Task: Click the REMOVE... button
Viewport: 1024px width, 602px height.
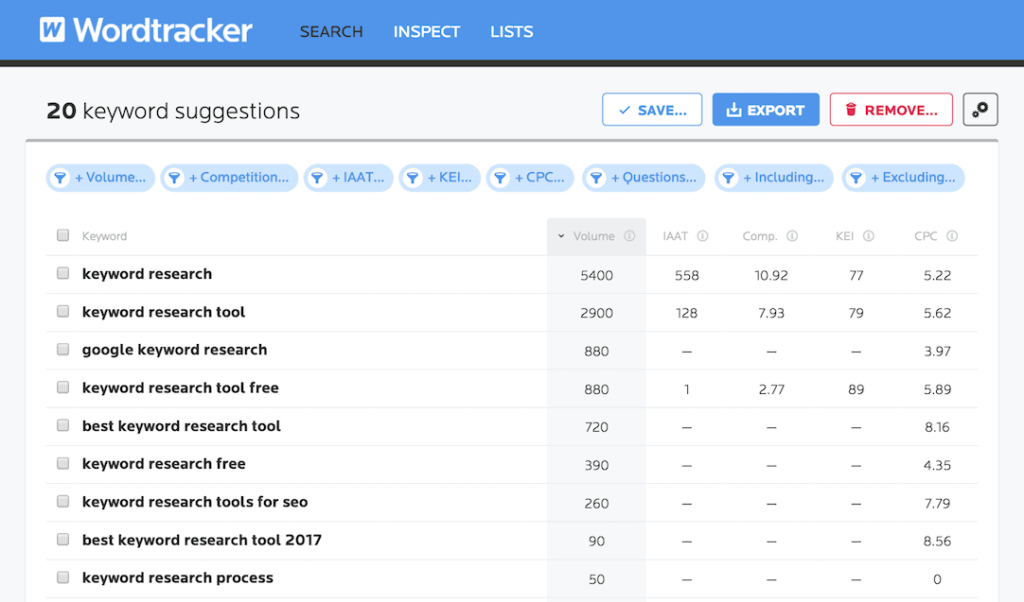Action: pyautogui.click(x=891, y=110)
